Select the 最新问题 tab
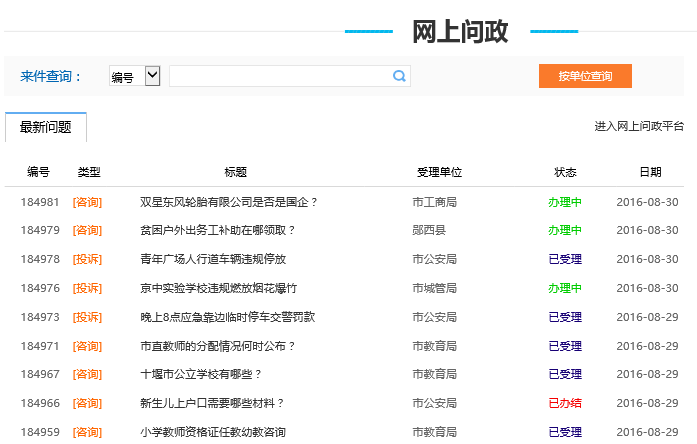The width and height of the screenshot is (697, 444). tap(46, 127)
